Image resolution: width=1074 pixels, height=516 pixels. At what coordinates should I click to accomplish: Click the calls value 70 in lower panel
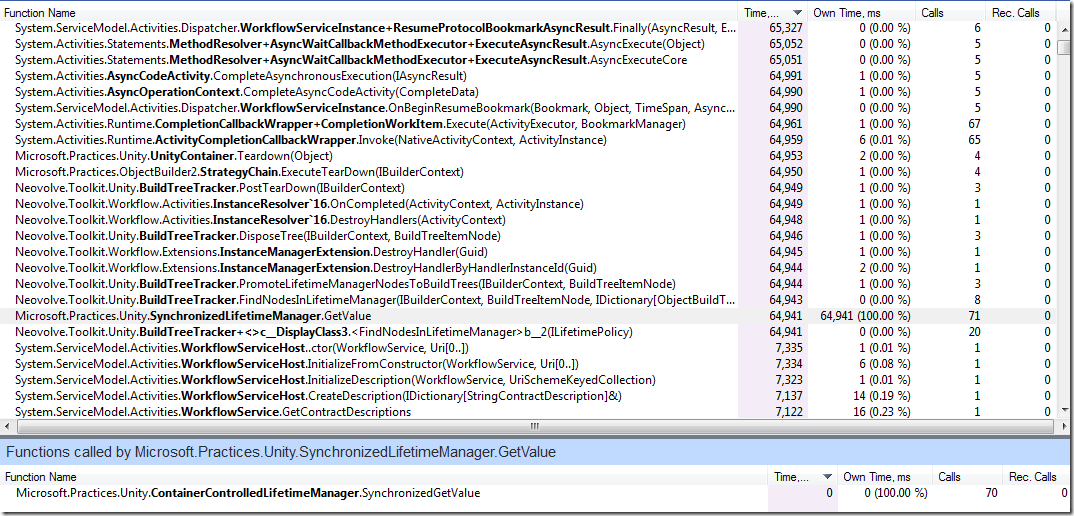point(990,493)
